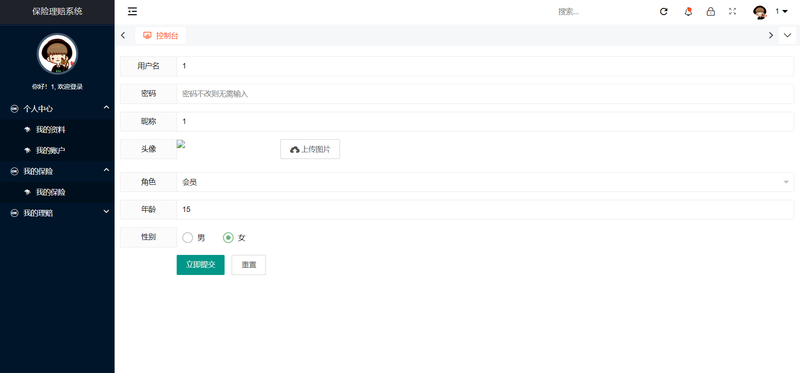Click the large sidebar profile avatar

coord(57,54)
